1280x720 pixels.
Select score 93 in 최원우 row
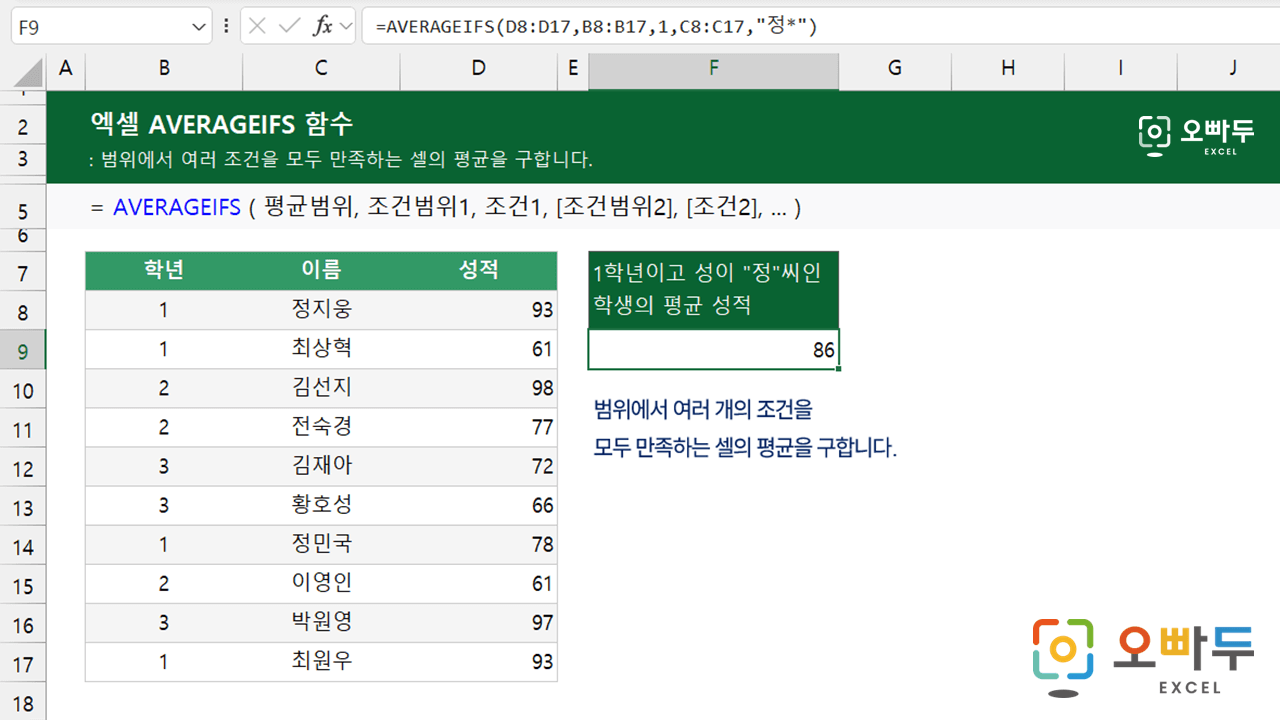point(479,661)
